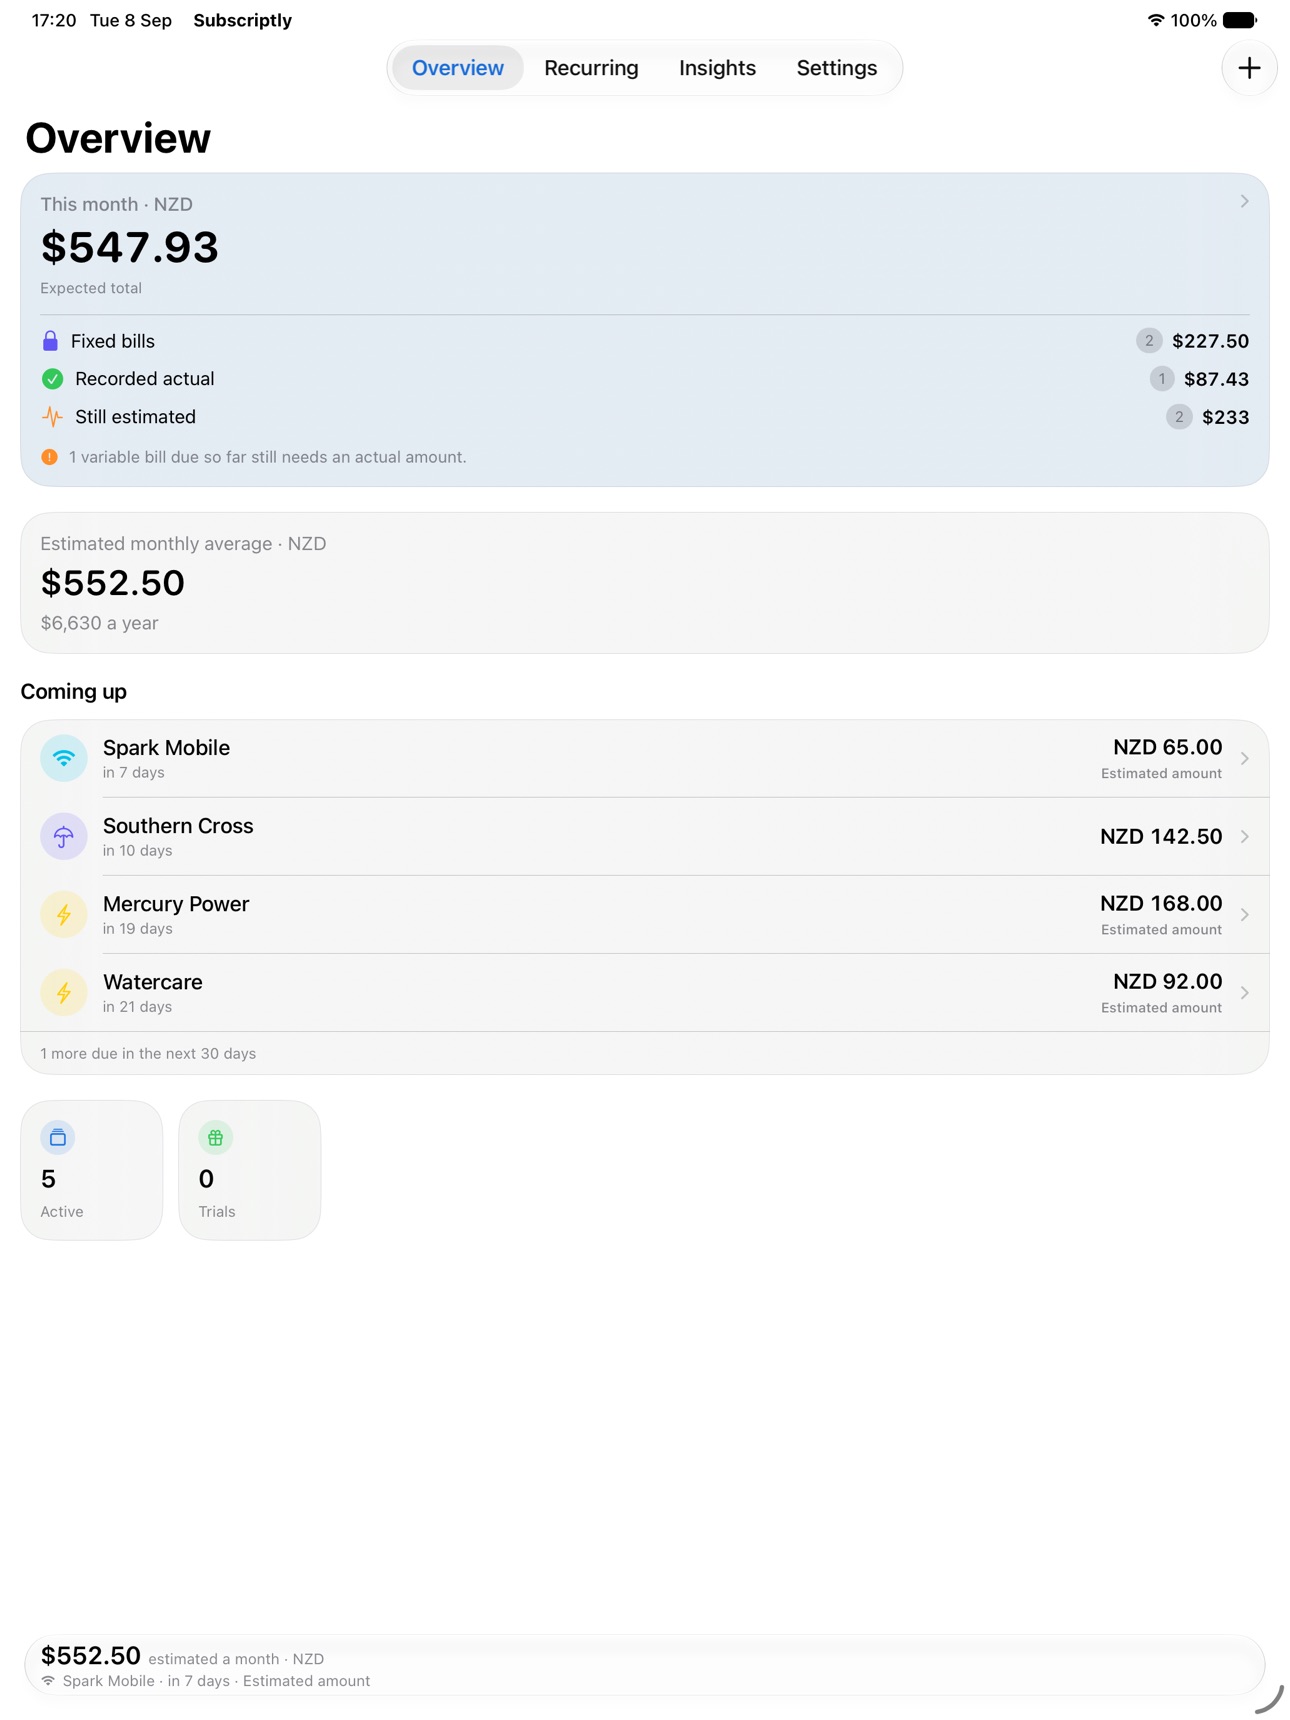
Task: Tap the Watercare lightning bolt icon
Action: click(x=64, y=993)
